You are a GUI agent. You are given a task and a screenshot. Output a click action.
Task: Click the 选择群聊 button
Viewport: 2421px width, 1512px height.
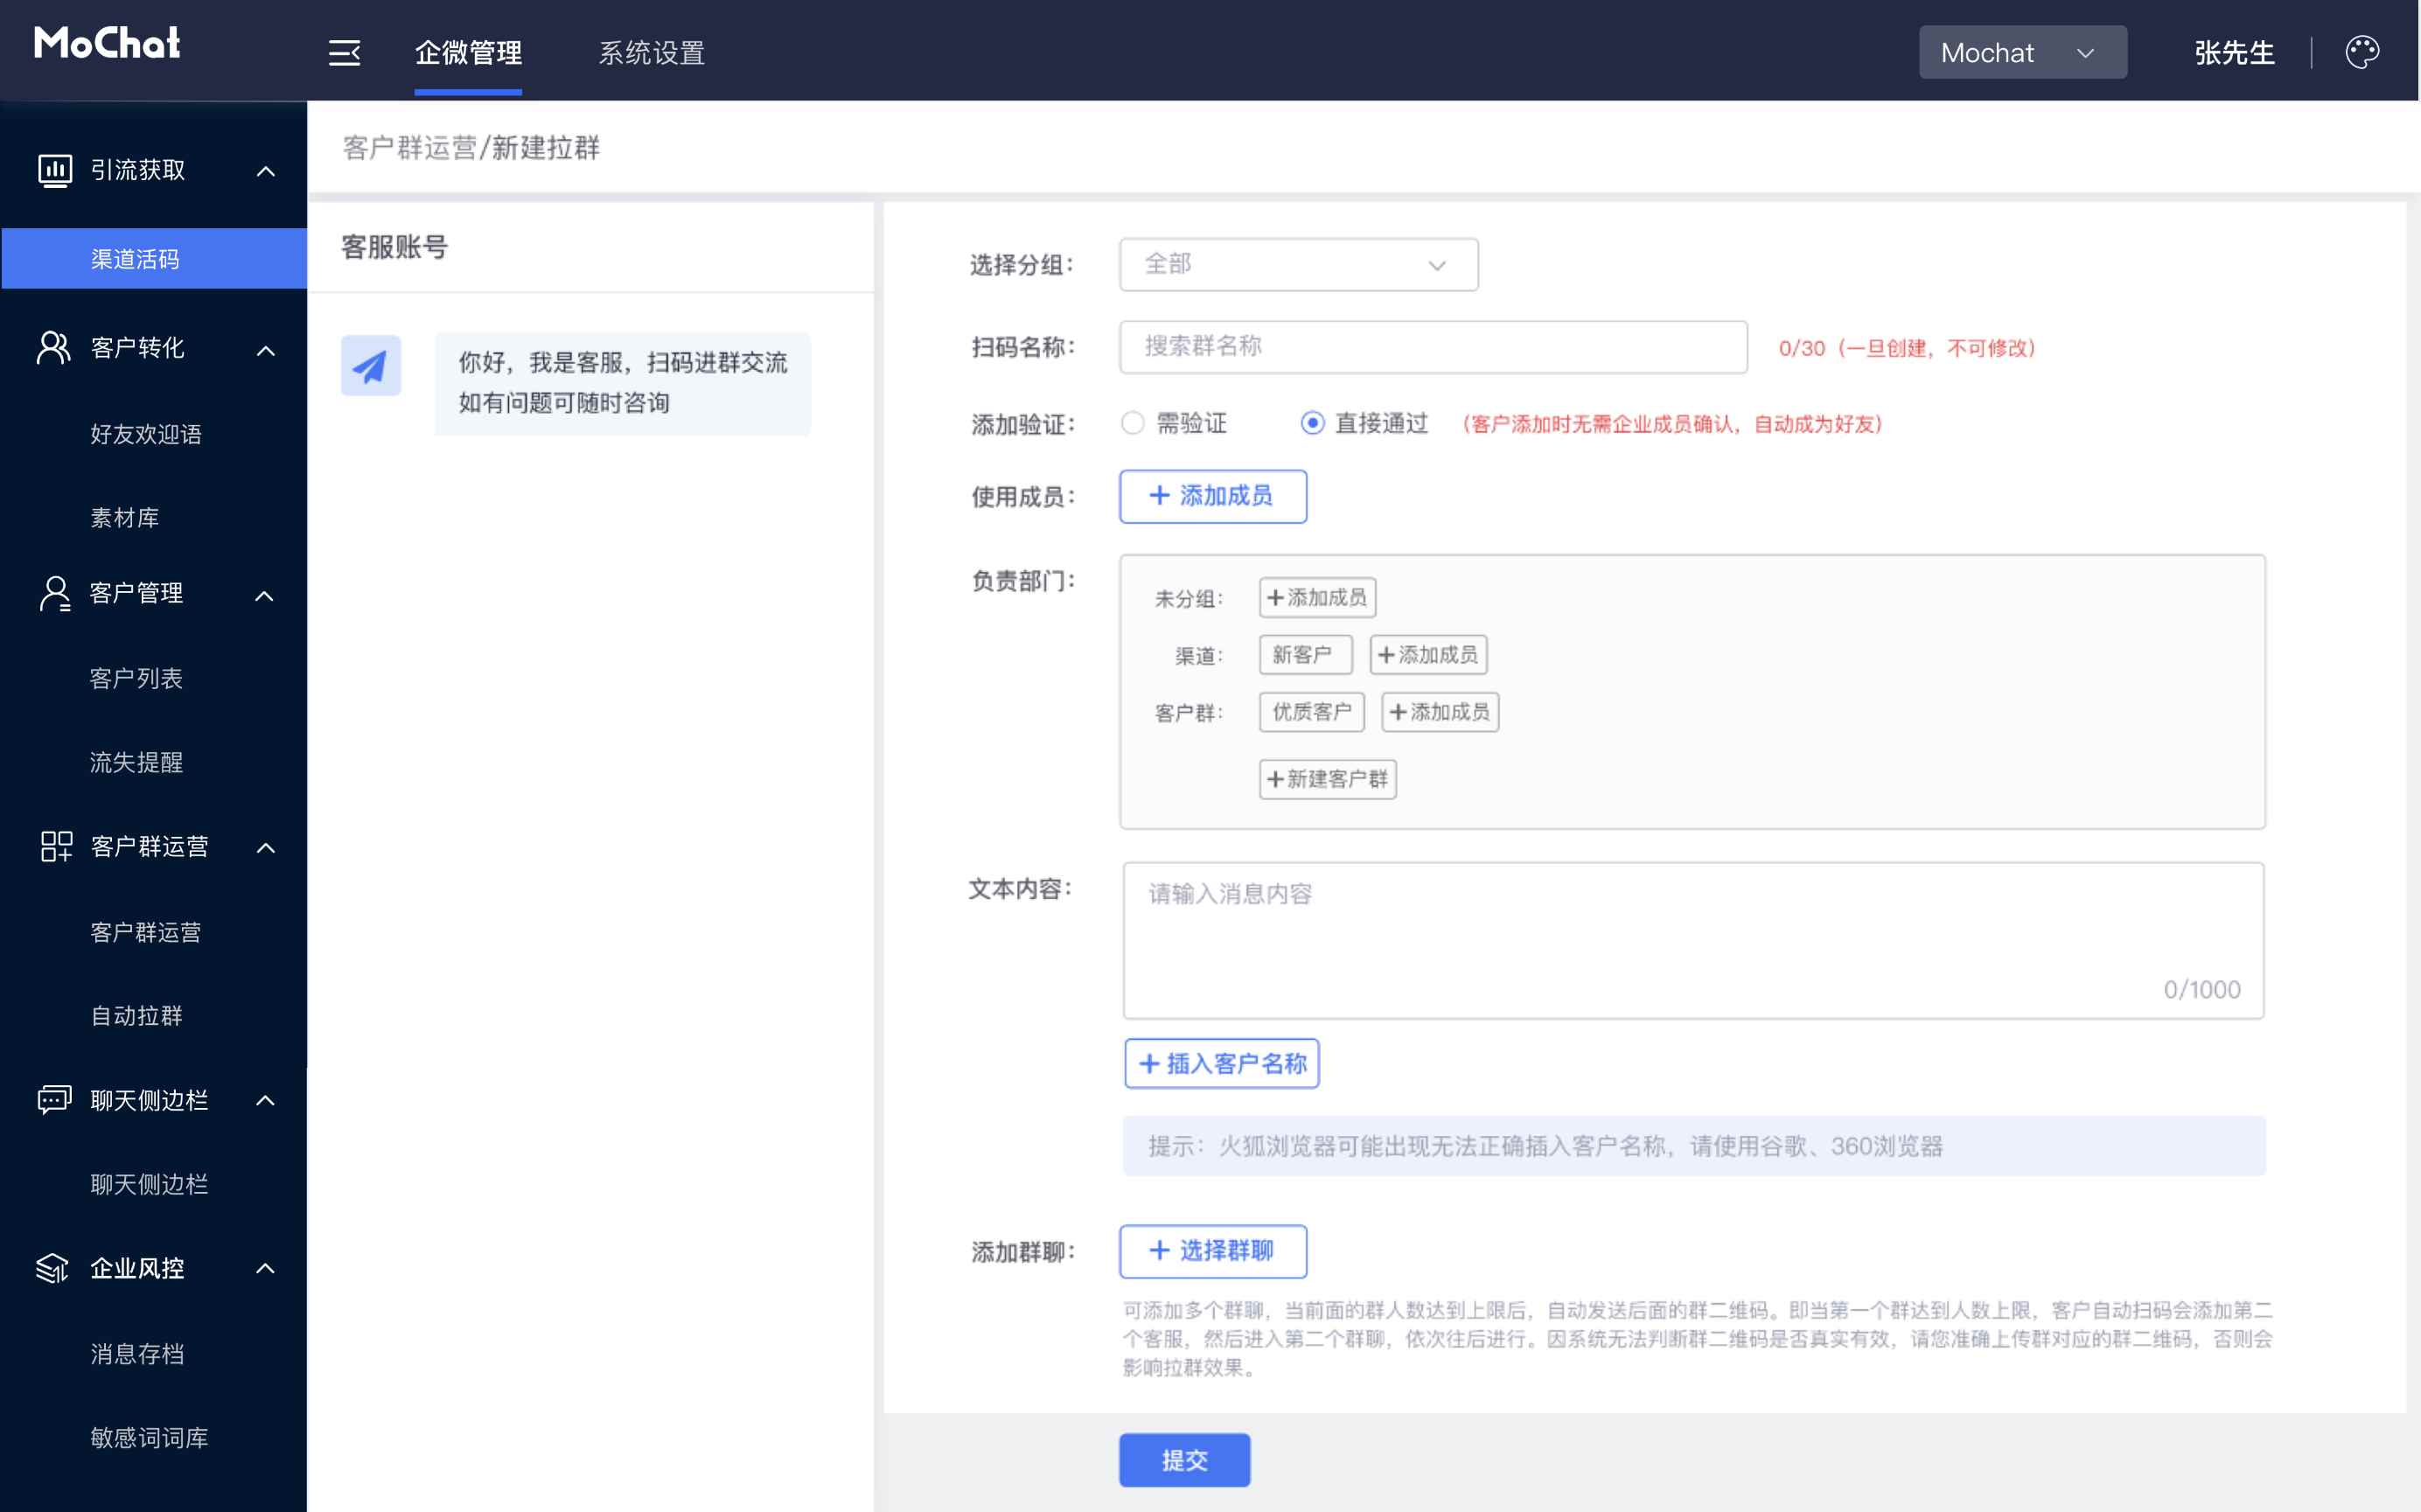1212,1251
